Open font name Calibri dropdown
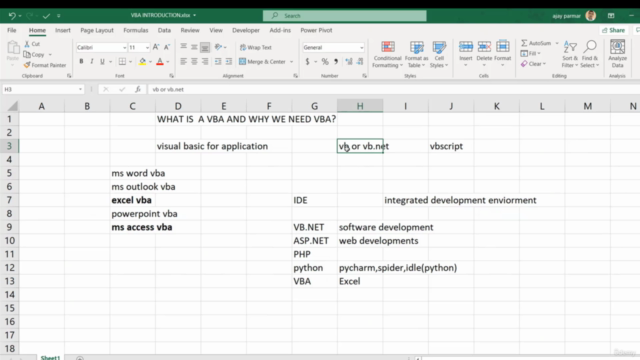This screenshot has height=360, width=640. click(124, 48)
